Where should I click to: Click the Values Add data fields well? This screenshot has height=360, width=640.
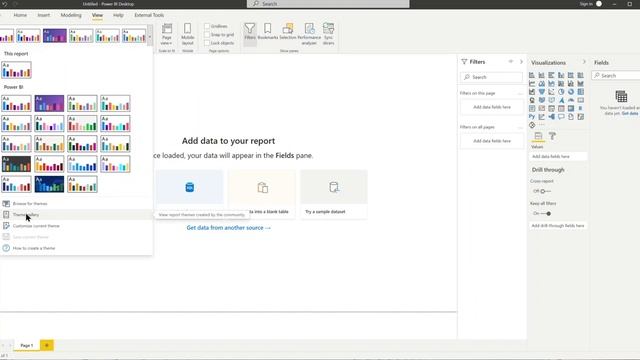point(558,156)
